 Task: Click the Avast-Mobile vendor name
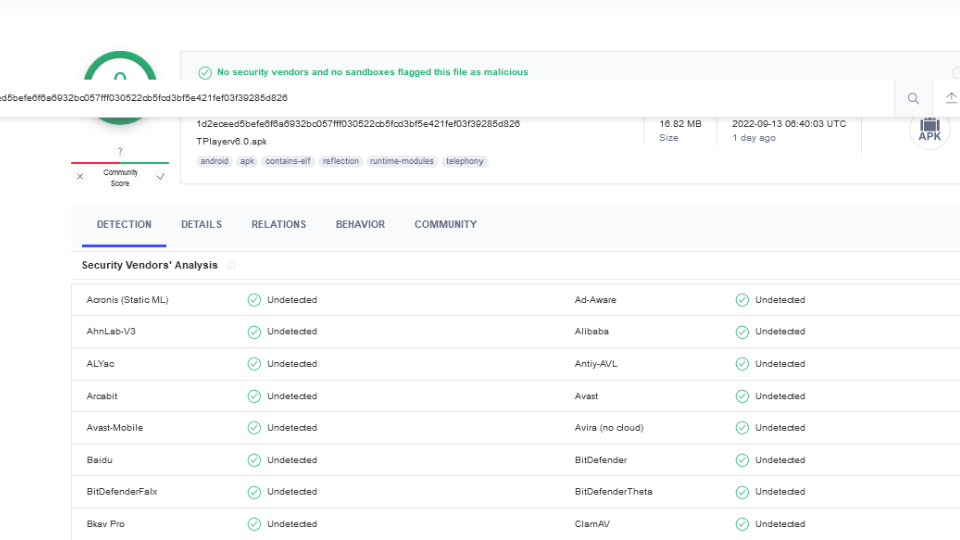pyautogui.click(x=114, y=428)
